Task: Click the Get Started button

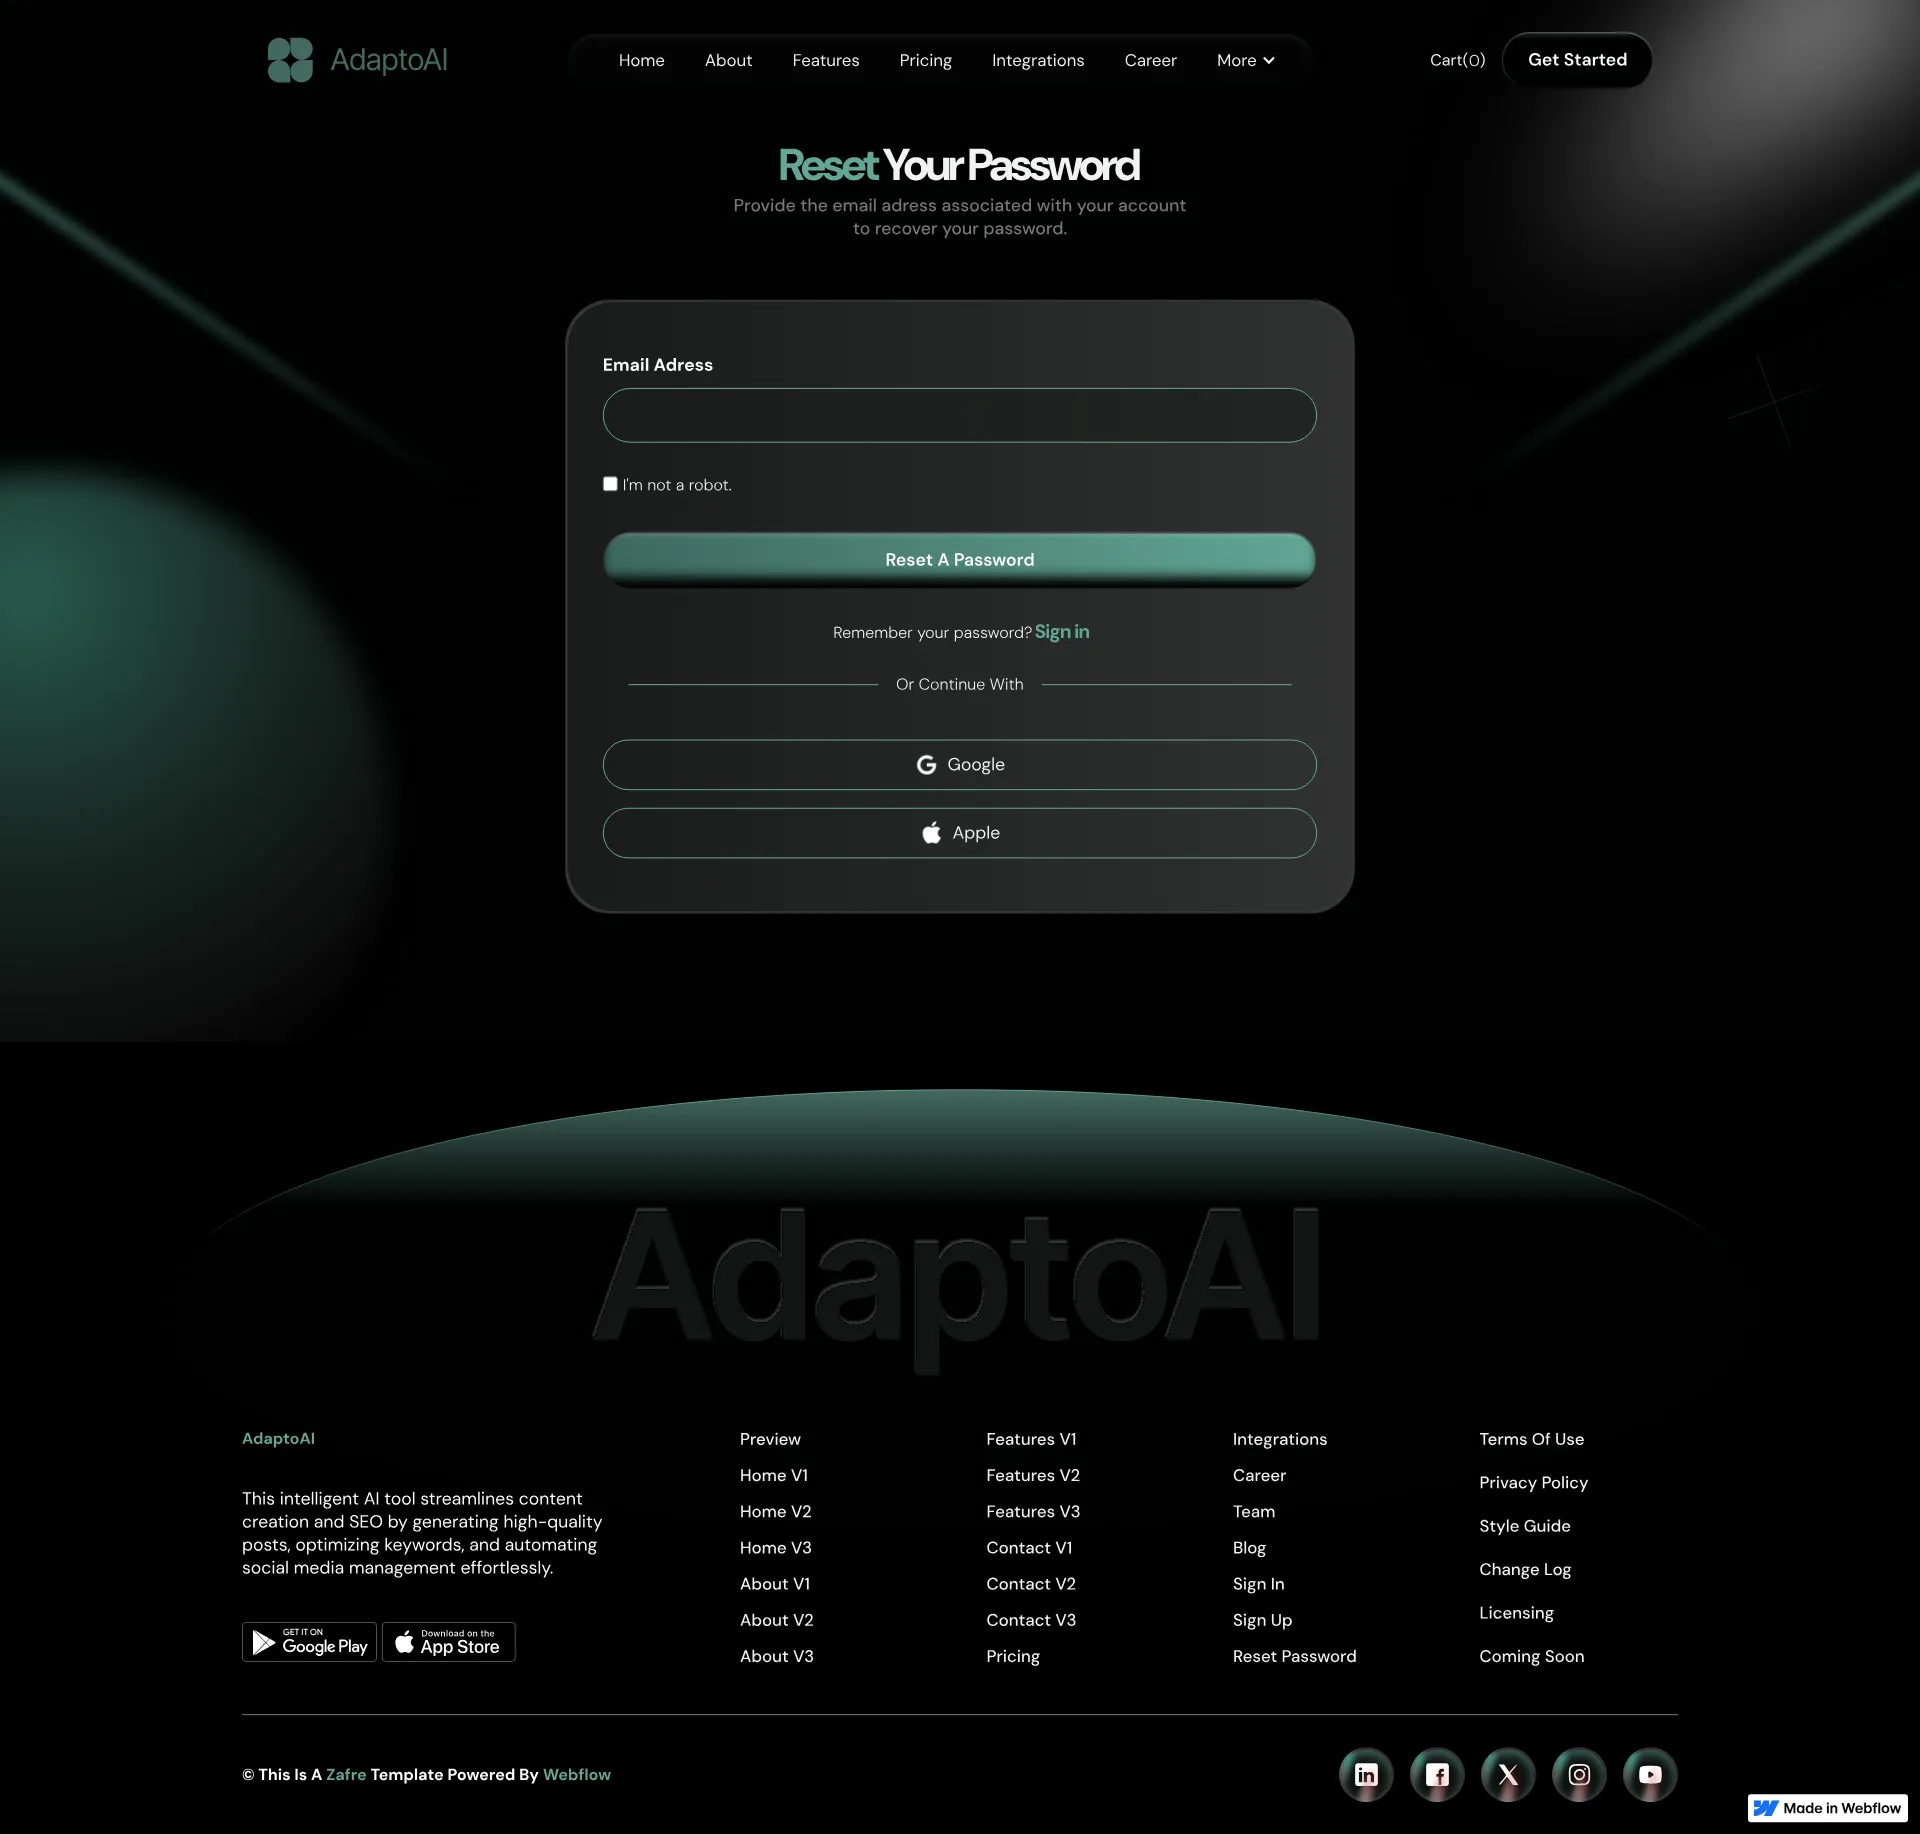Action: pos(1577,60)
